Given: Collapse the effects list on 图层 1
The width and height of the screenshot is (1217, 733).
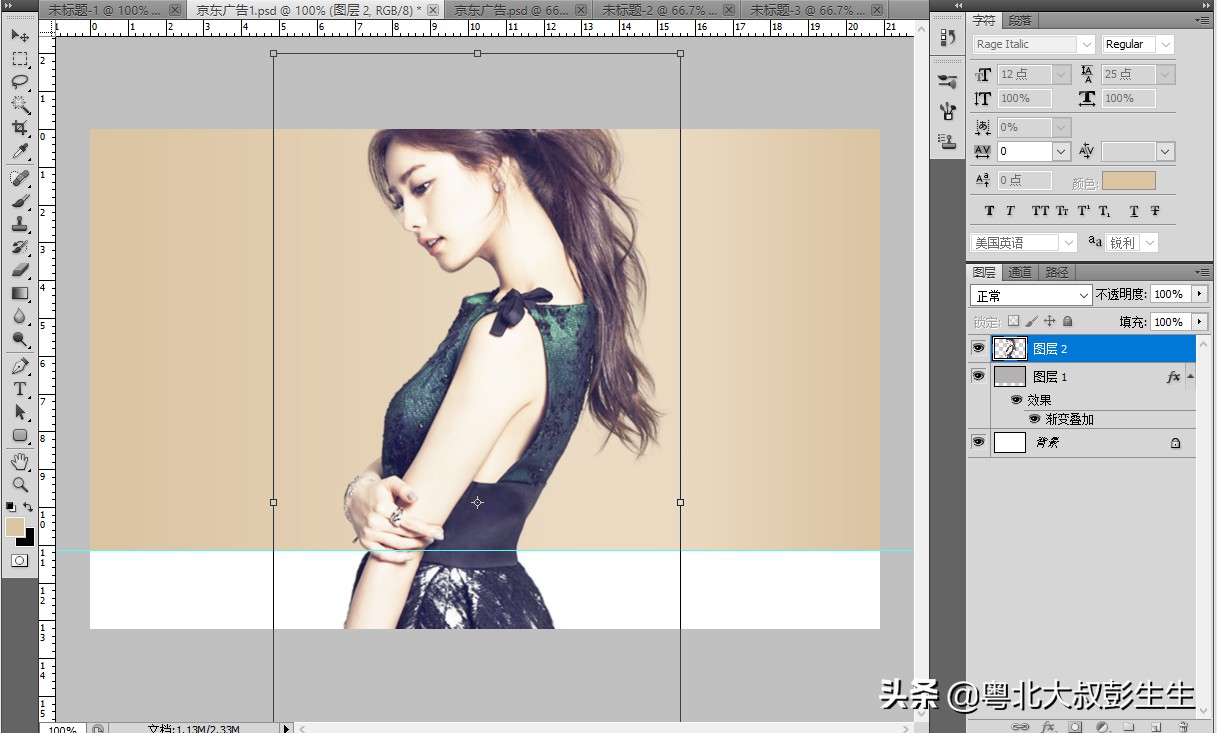Looking at the screenshot, I should pos(1191,376).
